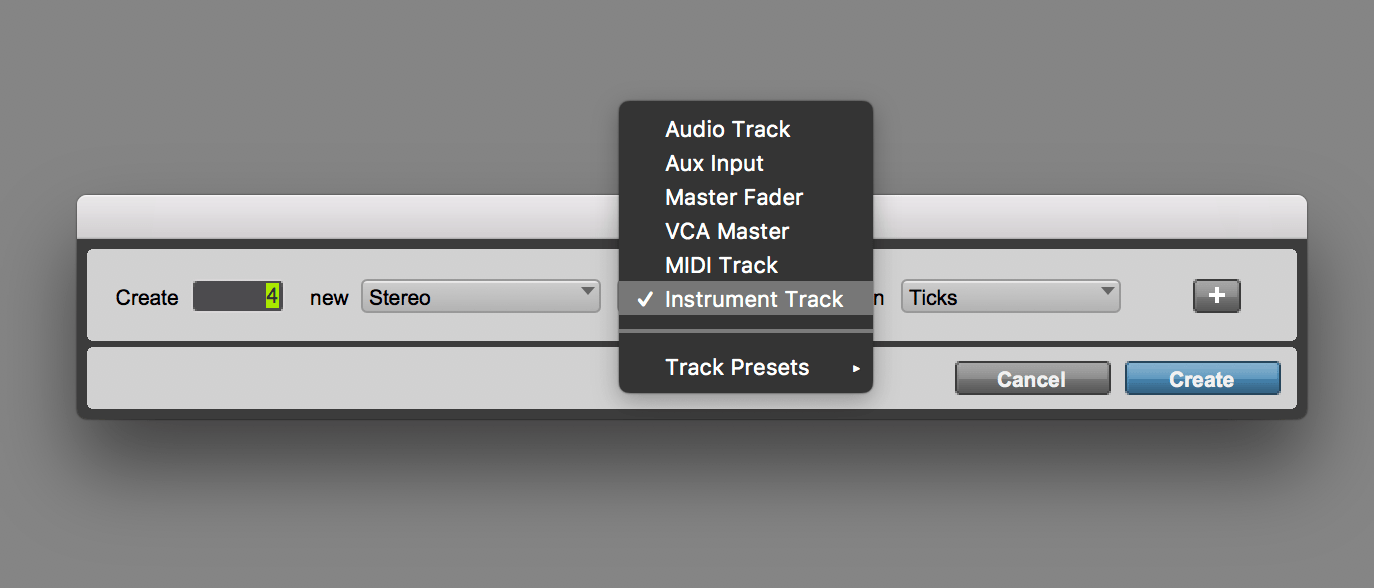Select MIDI Track menu entry
The image size is (1374, 588).
[746, 266]
